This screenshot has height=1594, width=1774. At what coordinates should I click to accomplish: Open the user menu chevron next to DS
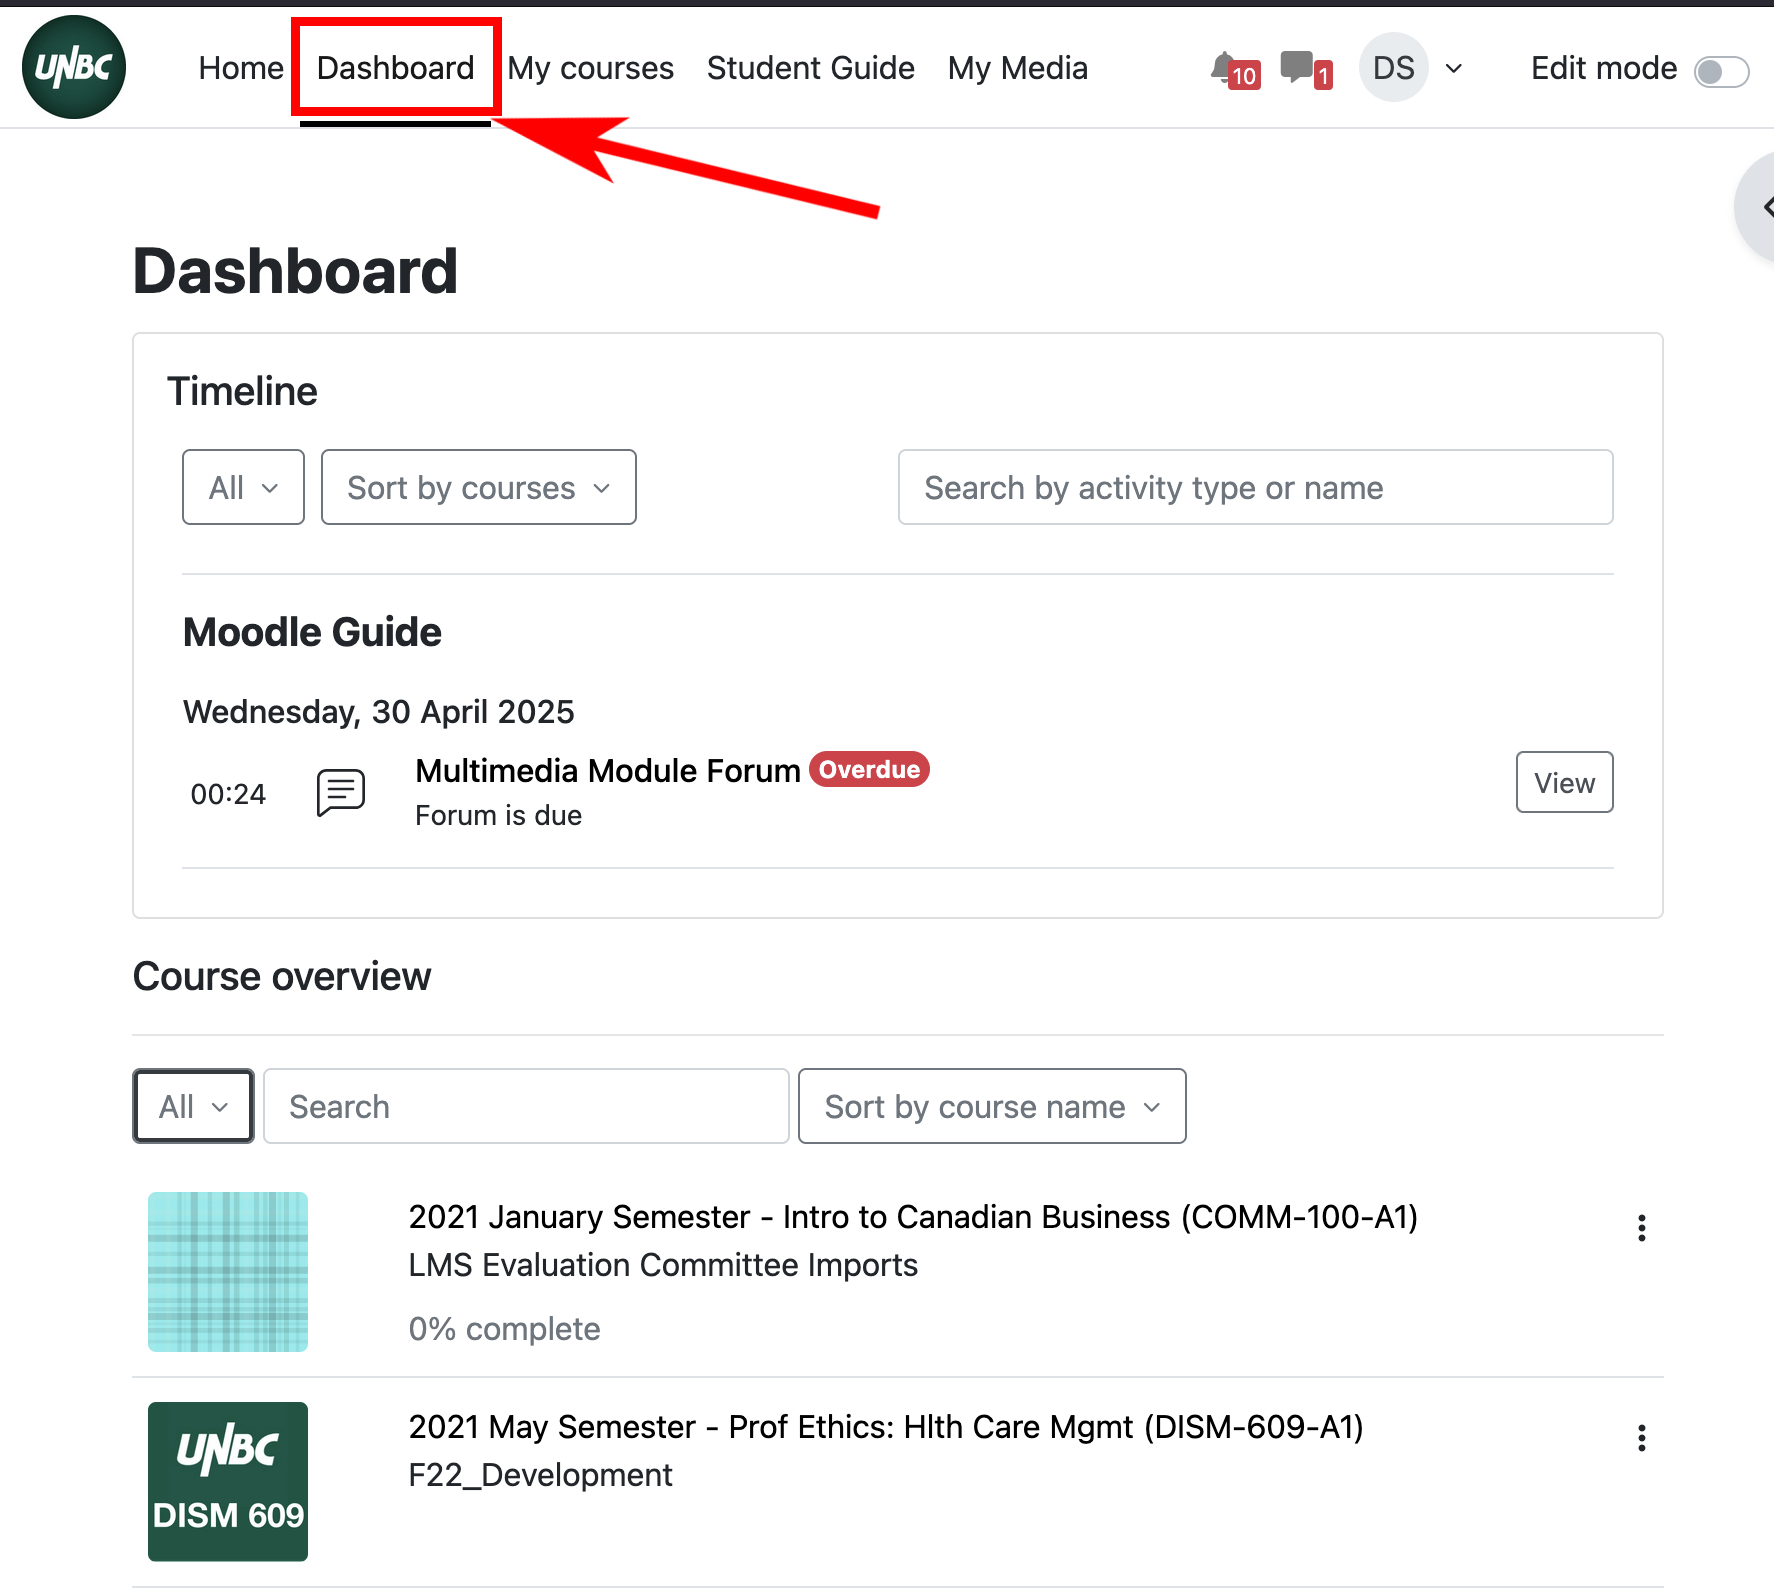pos(1454,68)
